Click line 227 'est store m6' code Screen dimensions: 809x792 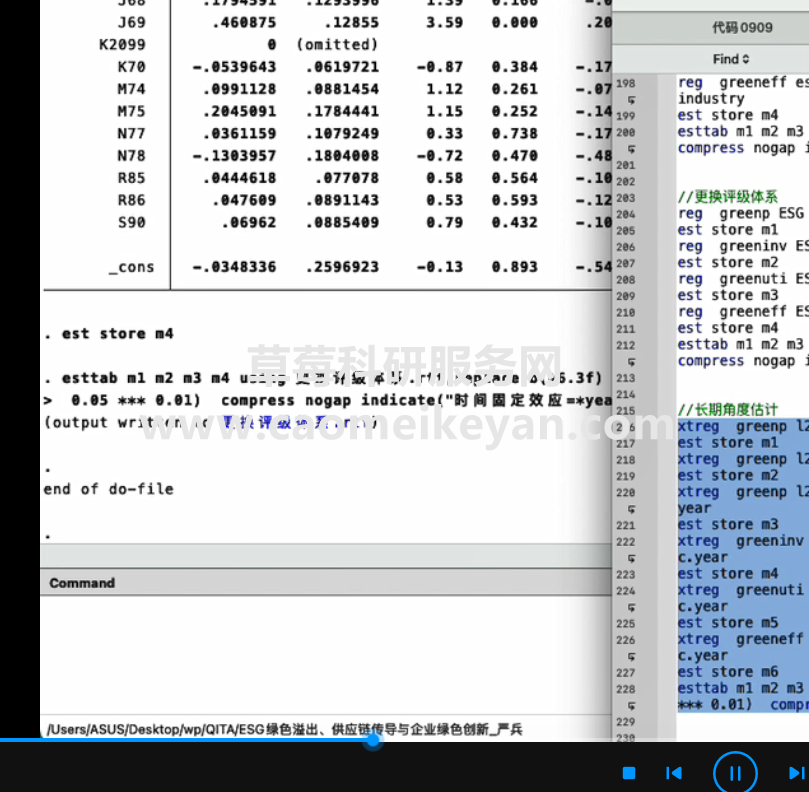pyautogui.click(x=728, y=672)
